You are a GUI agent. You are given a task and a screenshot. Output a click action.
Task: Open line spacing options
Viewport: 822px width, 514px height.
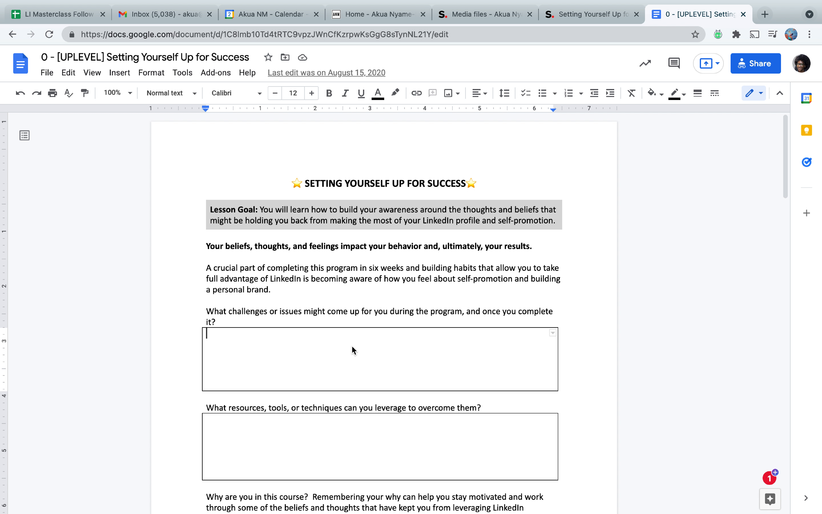pyautogui.click(x=504, y=93)
